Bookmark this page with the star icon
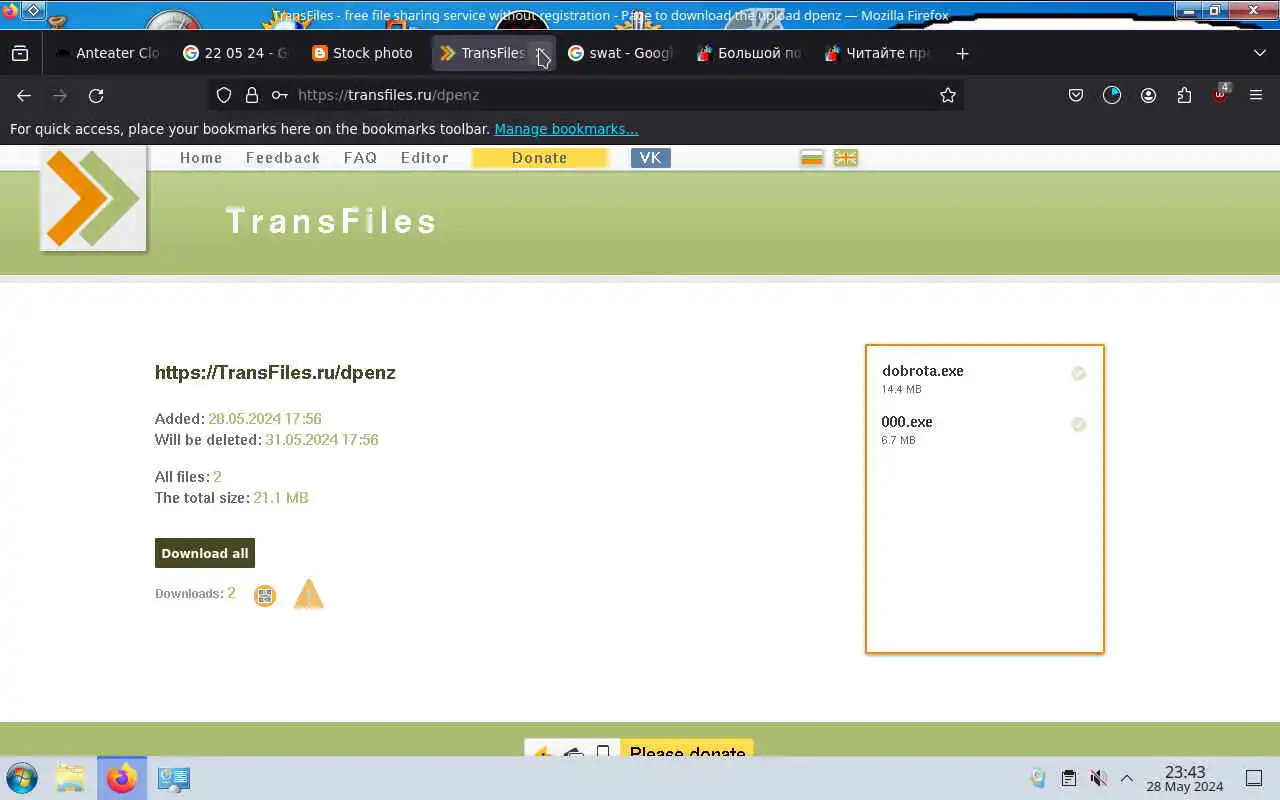 (948, 95)
